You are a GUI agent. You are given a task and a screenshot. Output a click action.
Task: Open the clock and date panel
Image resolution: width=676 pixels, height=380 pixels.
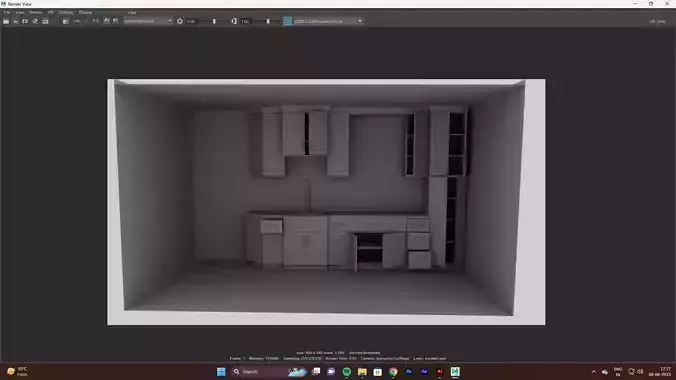coord(660,371)
